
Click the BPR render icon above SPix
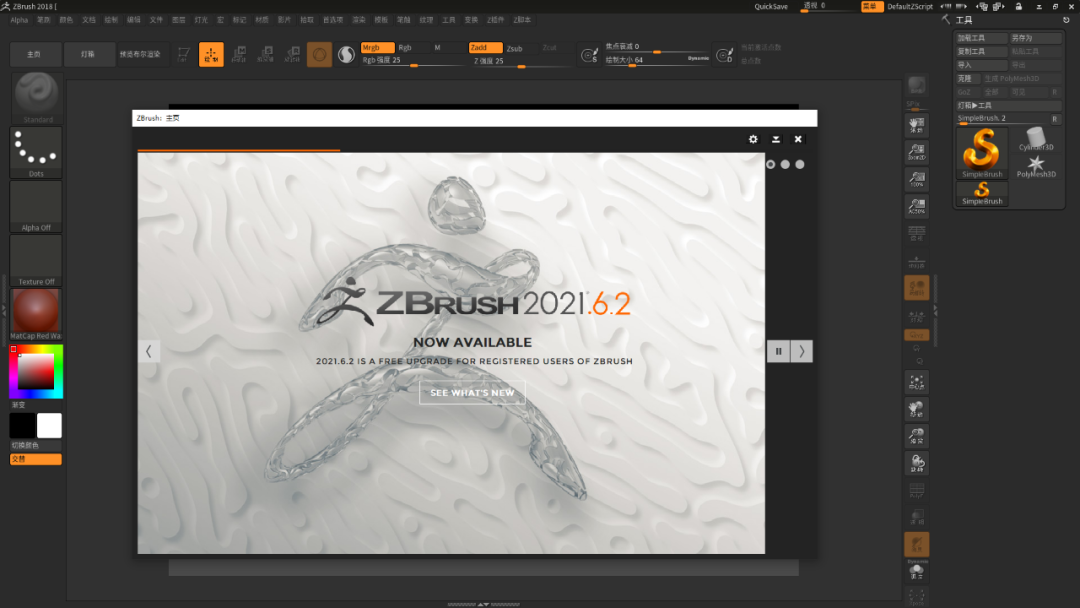(916, 85)
